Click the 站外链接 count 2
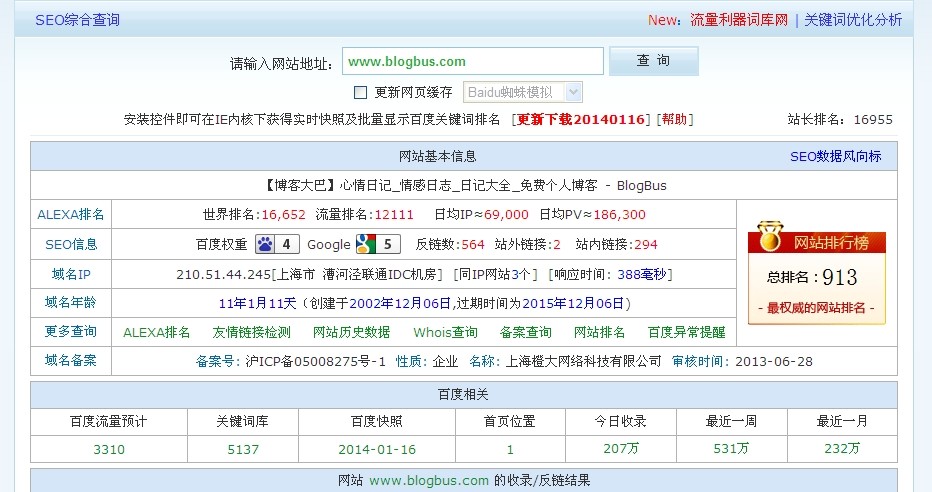 (x=557, y=244)
